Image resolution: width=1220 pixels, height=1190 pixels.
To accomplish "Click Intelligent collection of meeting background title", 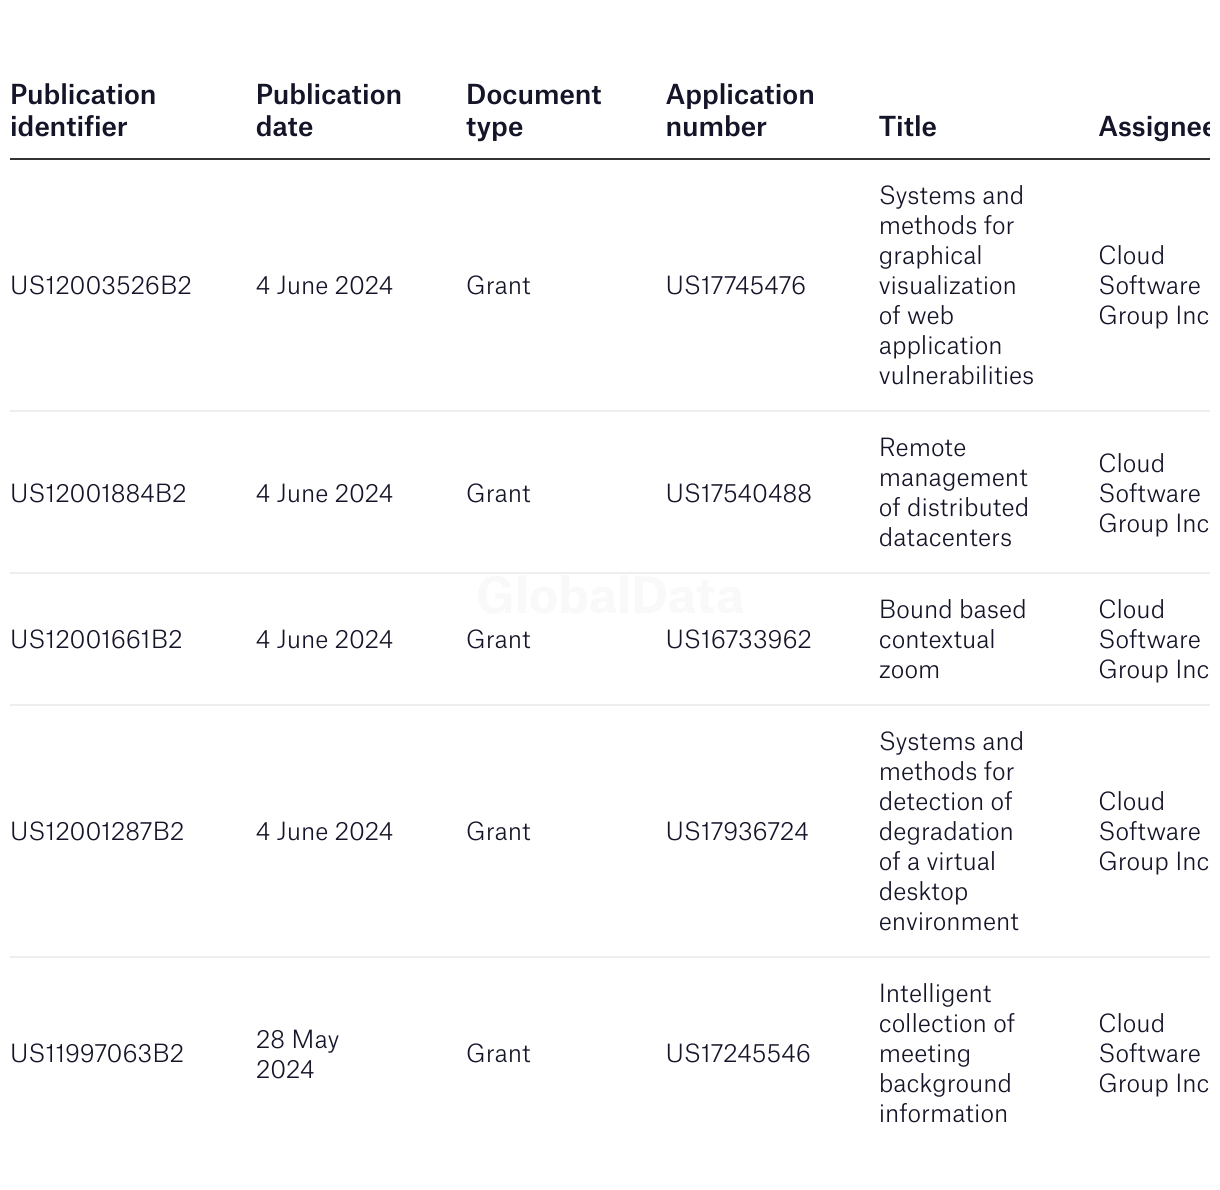I will tap(947, 1054).
